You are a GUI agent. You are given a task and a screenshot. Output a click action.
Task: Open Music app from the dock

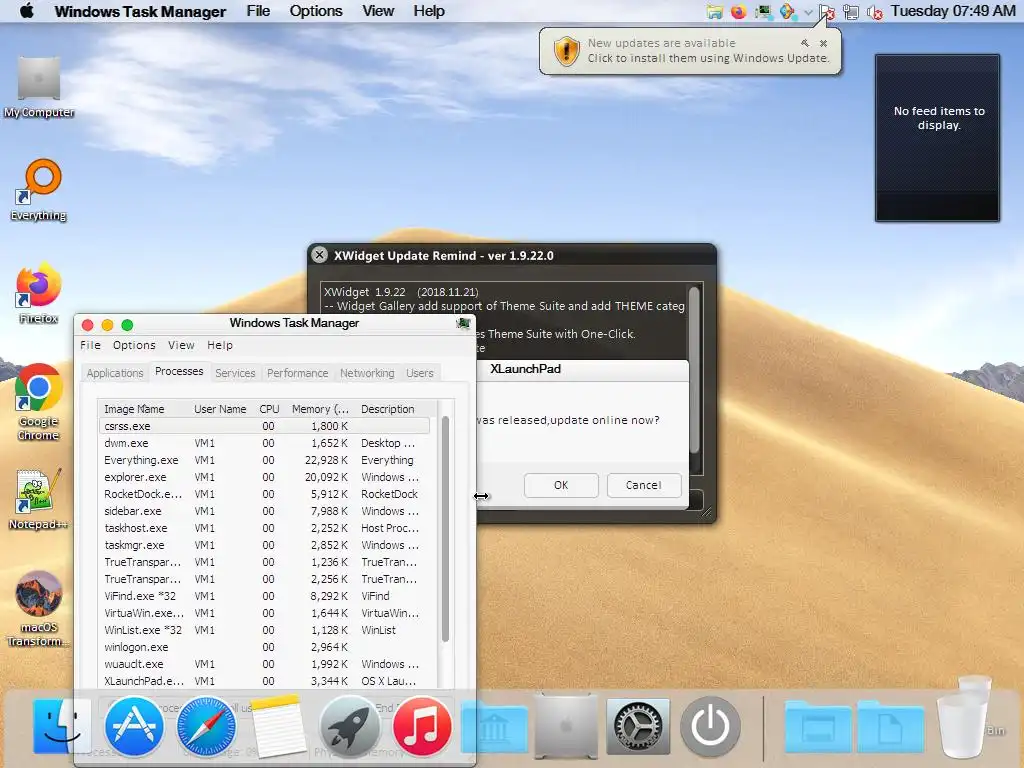point(422,726)
